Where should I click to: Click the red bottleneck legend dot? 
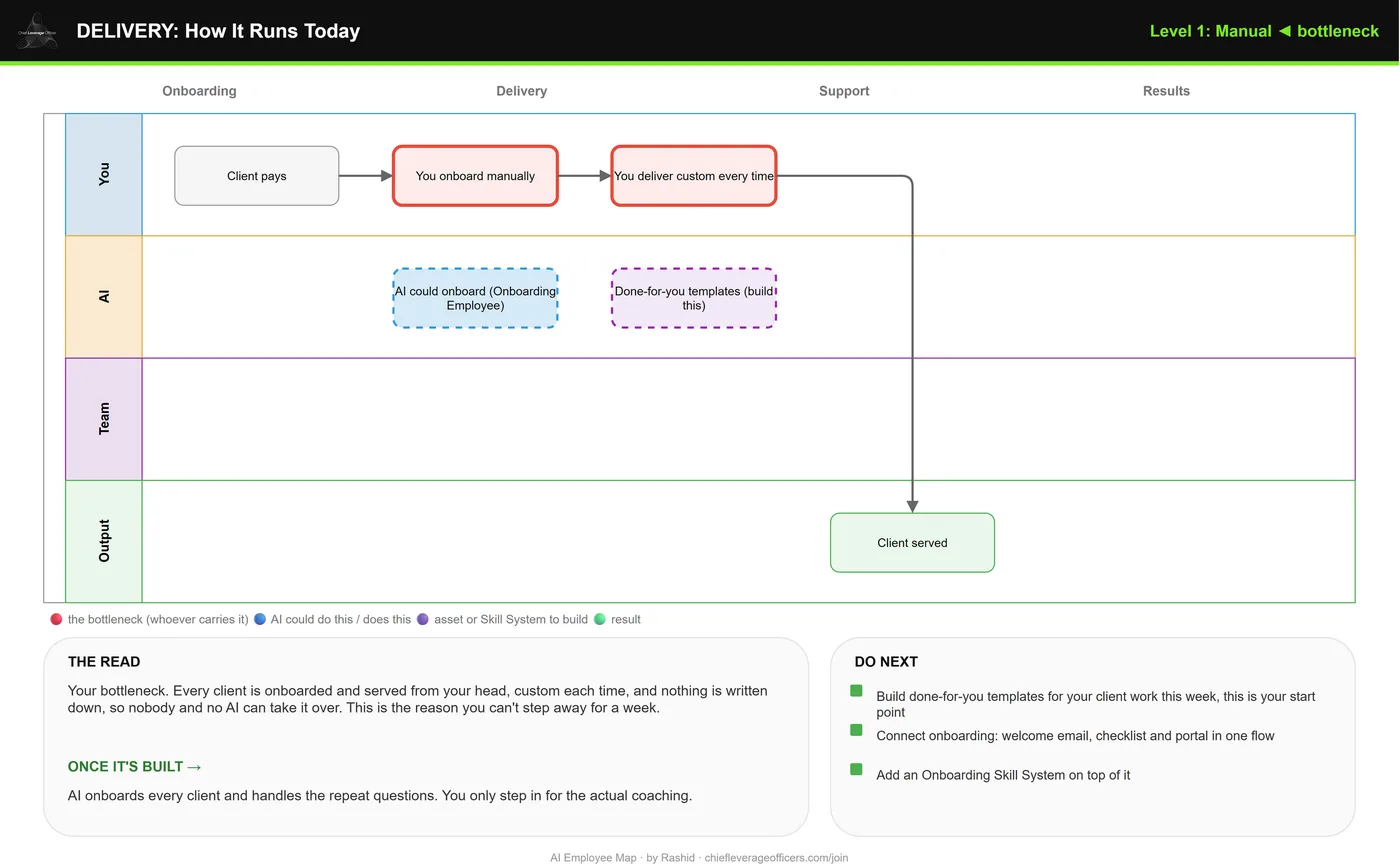coord(56,619)
